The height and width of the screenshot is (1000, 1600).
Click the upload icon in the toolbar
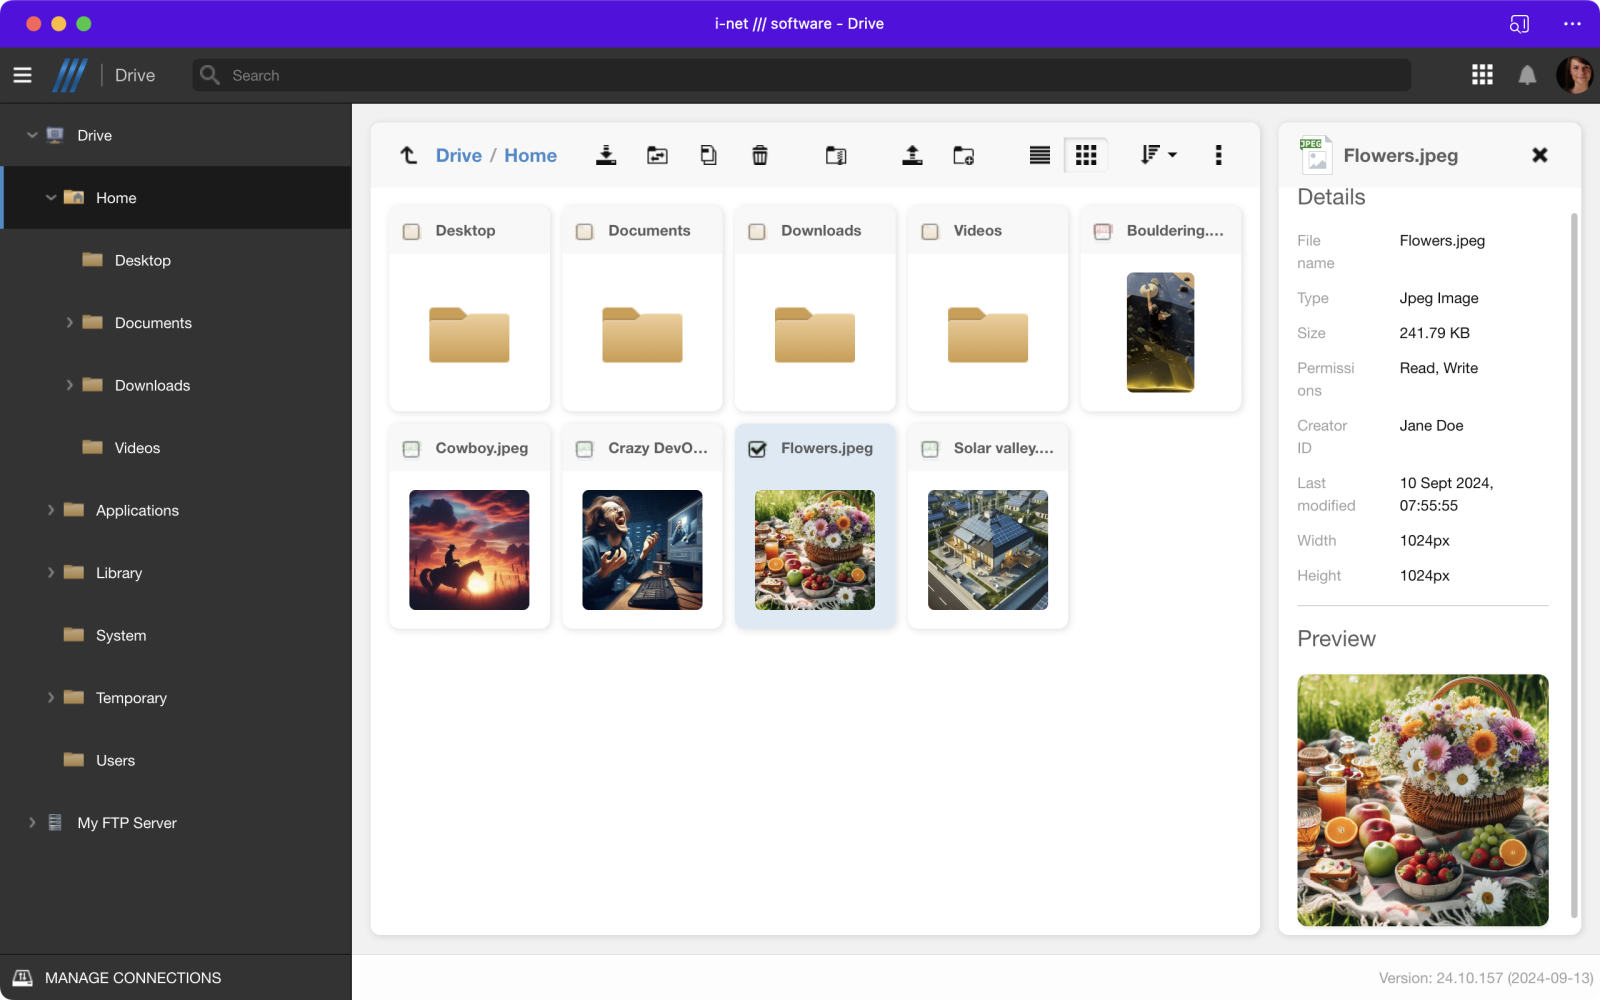tap(912, 155)
